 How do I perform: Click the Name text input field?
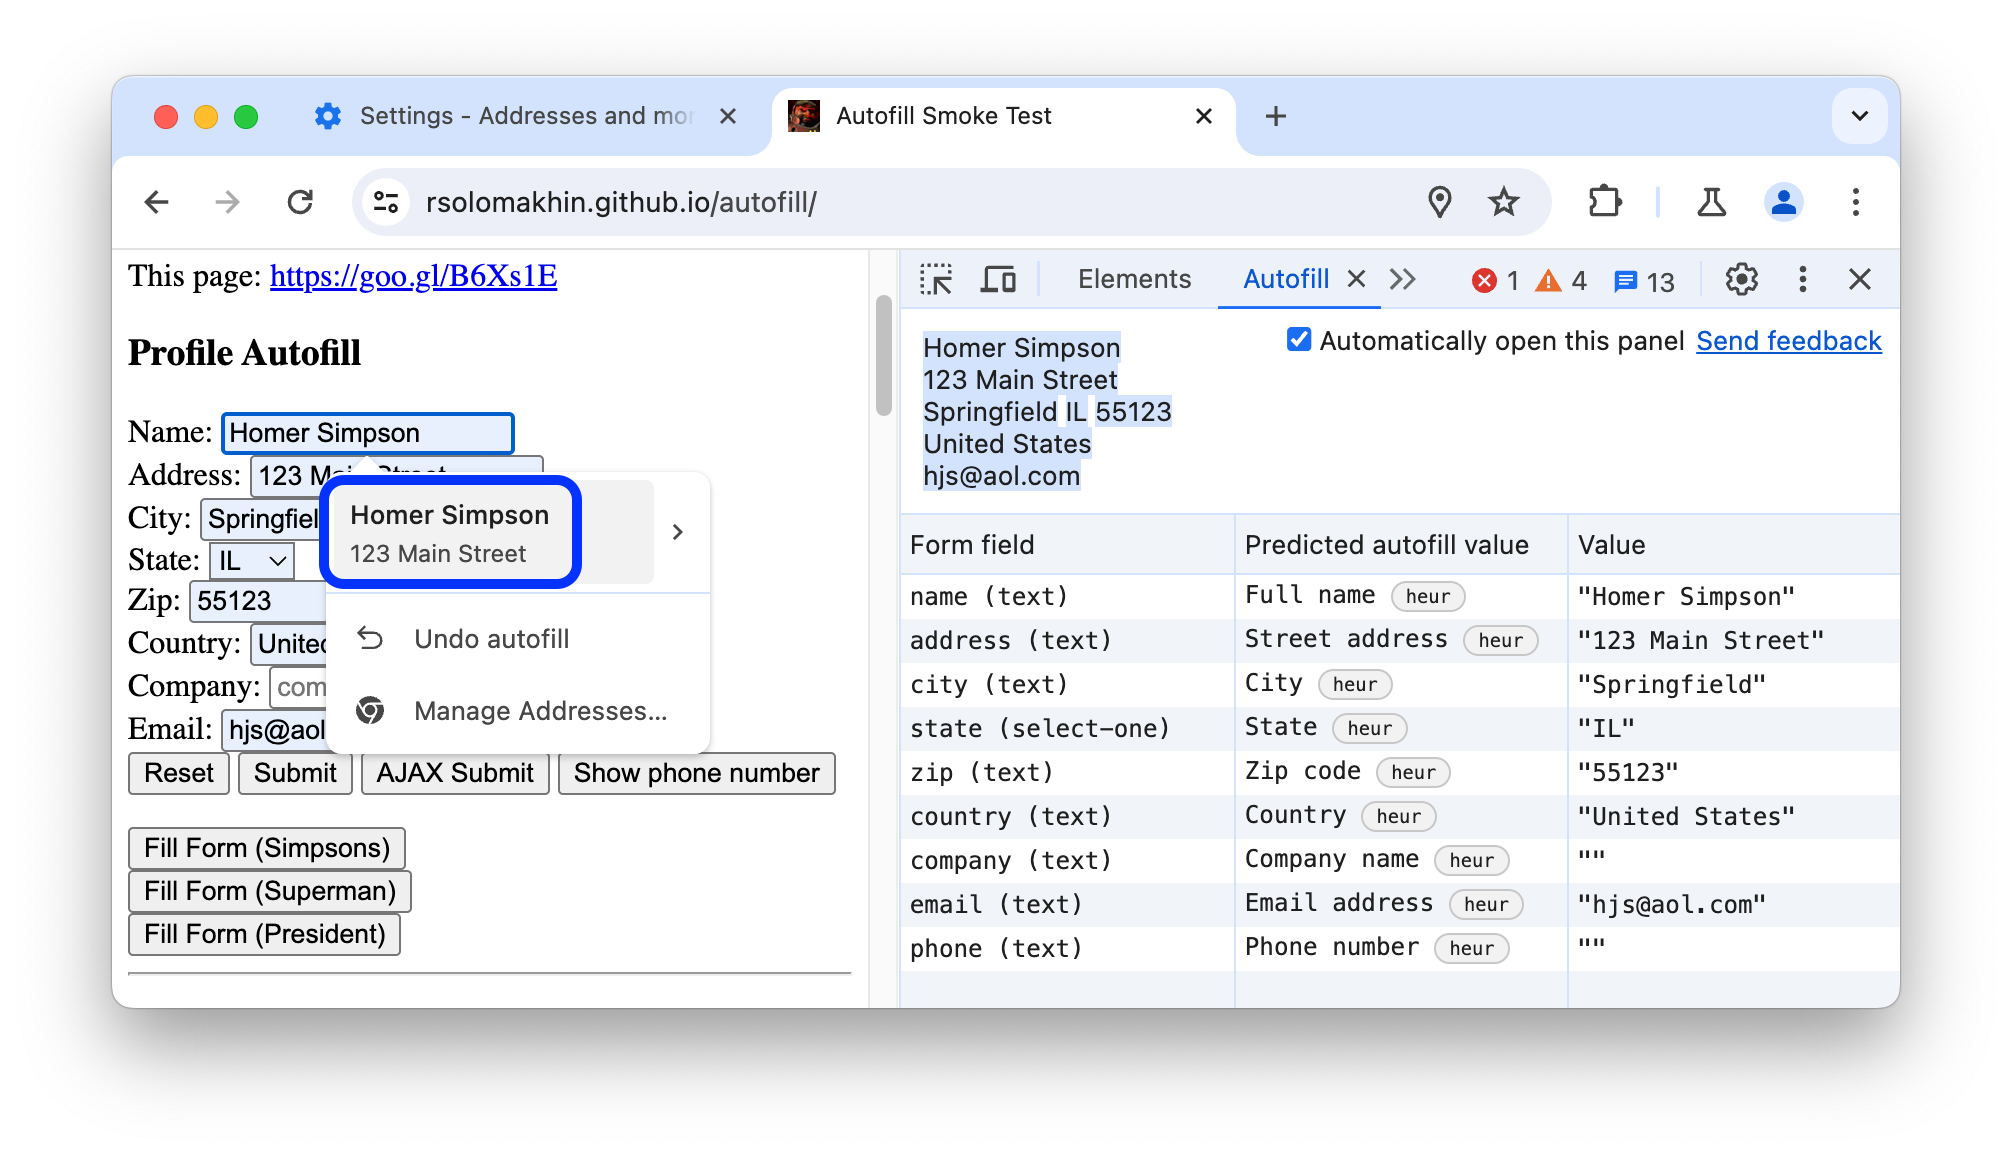[x=368, y=432]
